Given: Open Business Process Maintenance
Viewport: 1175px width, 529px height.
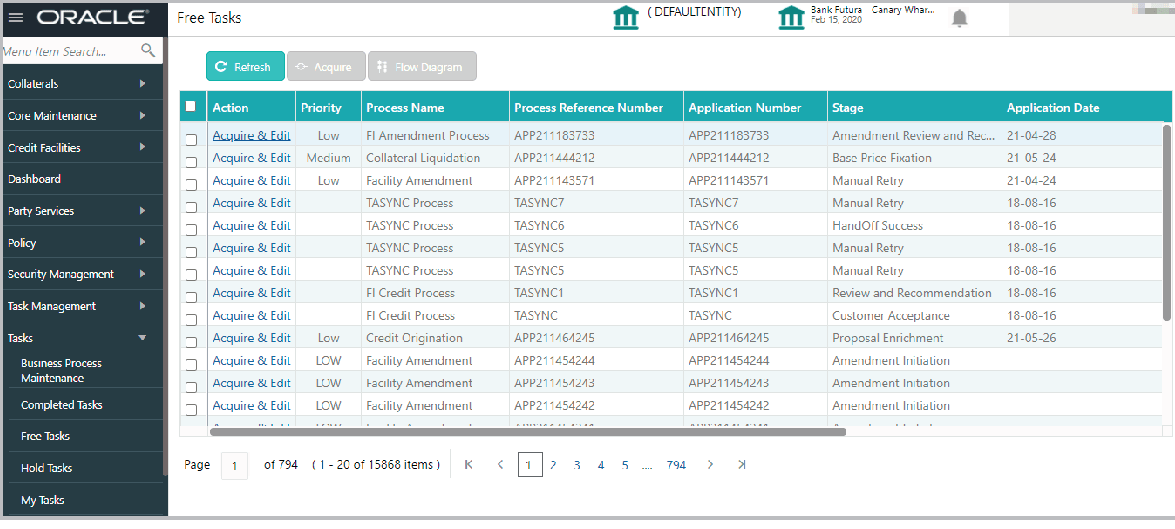Looking at the screenshot, I should [x=61, y=370].
